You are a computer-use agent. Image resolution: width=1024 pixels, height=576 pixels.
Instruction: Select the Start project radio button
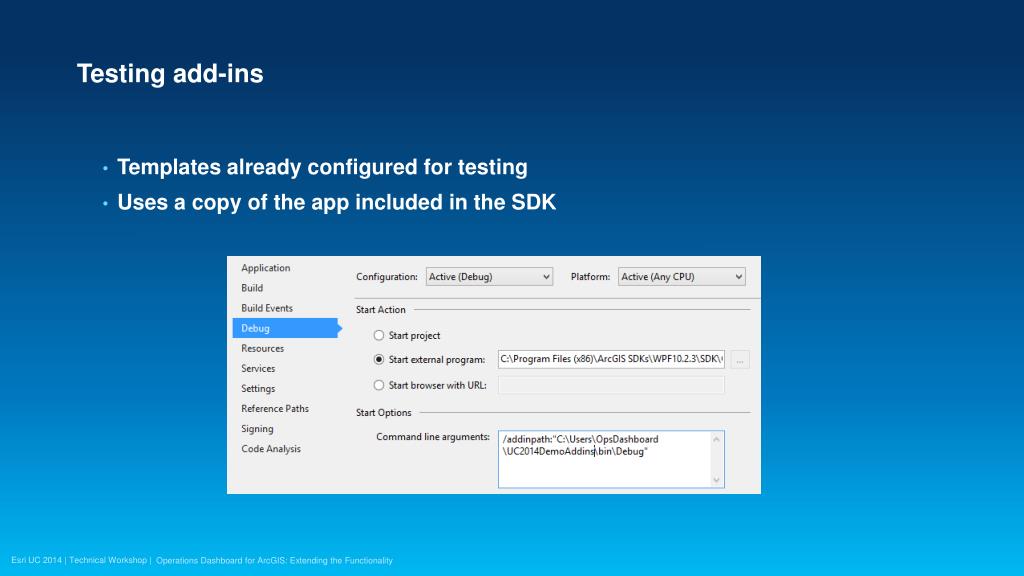click(379, 336)
